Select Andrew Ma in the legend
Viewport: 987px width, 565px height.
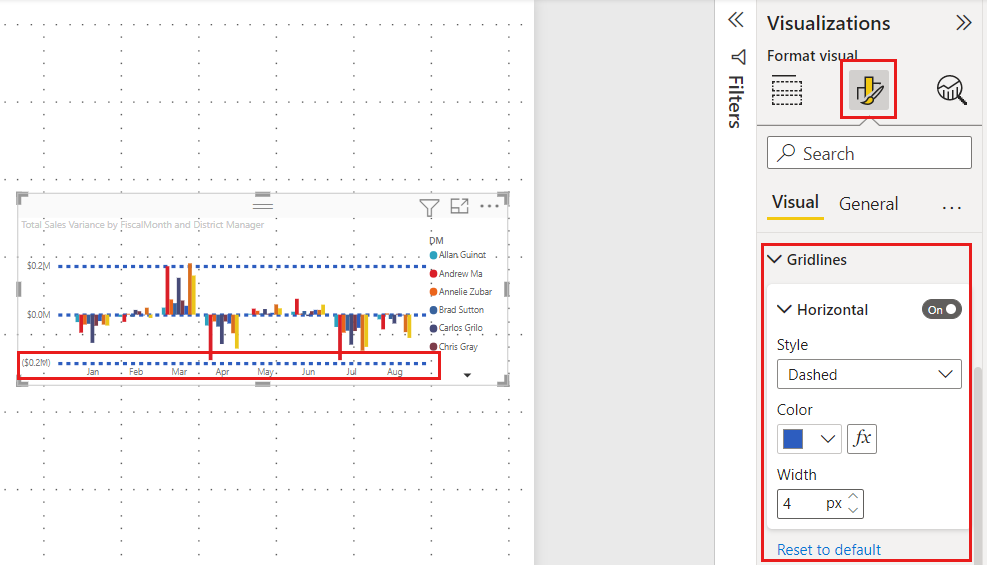tap(456, 274)
